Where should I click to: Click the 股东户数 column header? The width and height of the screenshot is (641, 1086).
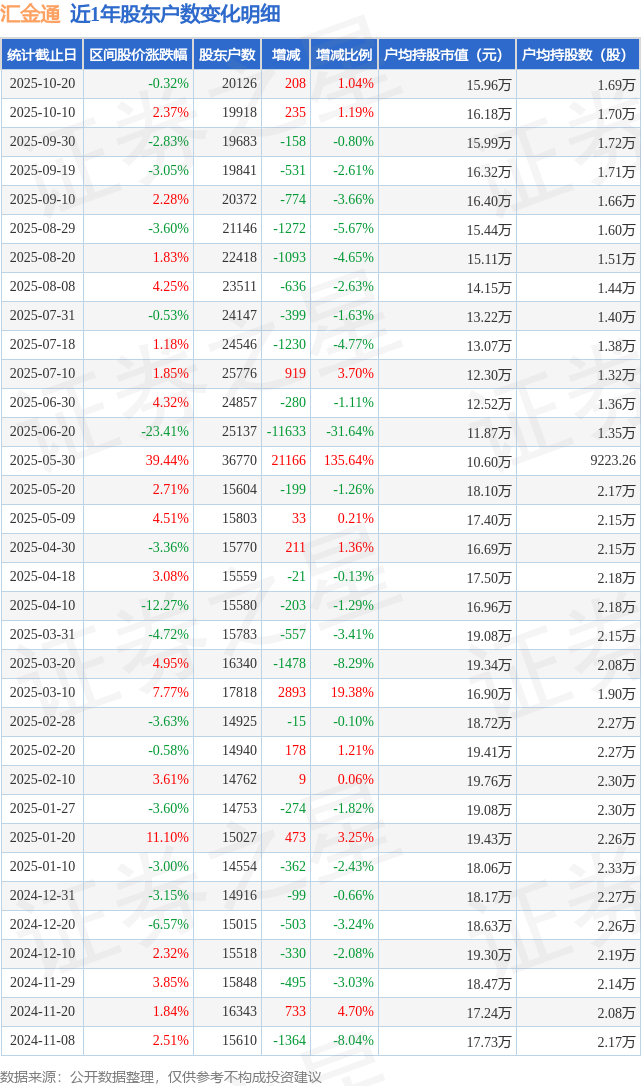click(x=227, y=55)
